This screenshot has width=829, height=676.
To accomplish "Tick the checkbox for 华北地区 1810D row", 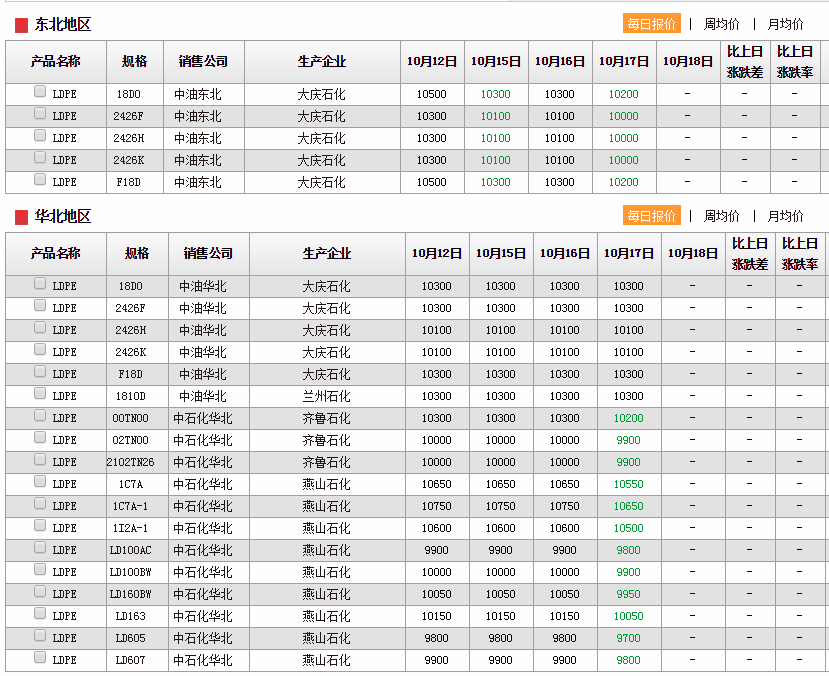I will (40, 393).
